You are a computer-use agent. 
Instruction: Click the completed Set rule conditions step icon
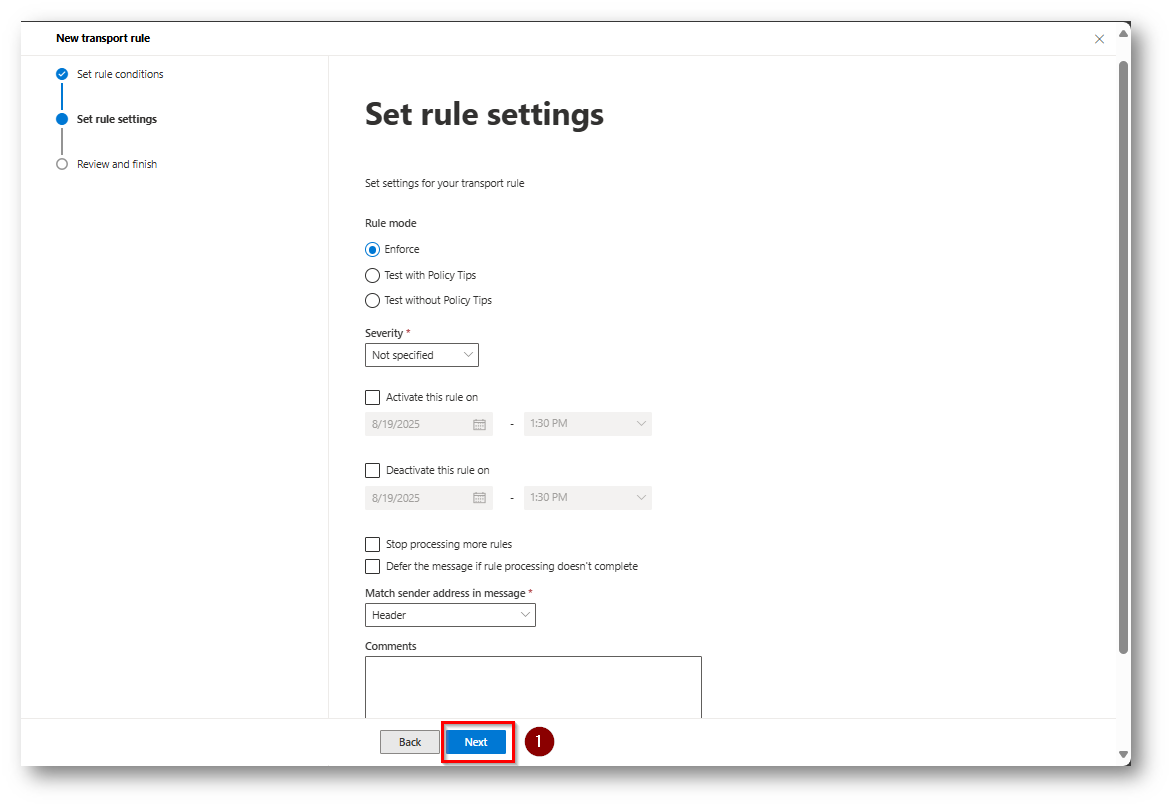click(x=62, y=74)
